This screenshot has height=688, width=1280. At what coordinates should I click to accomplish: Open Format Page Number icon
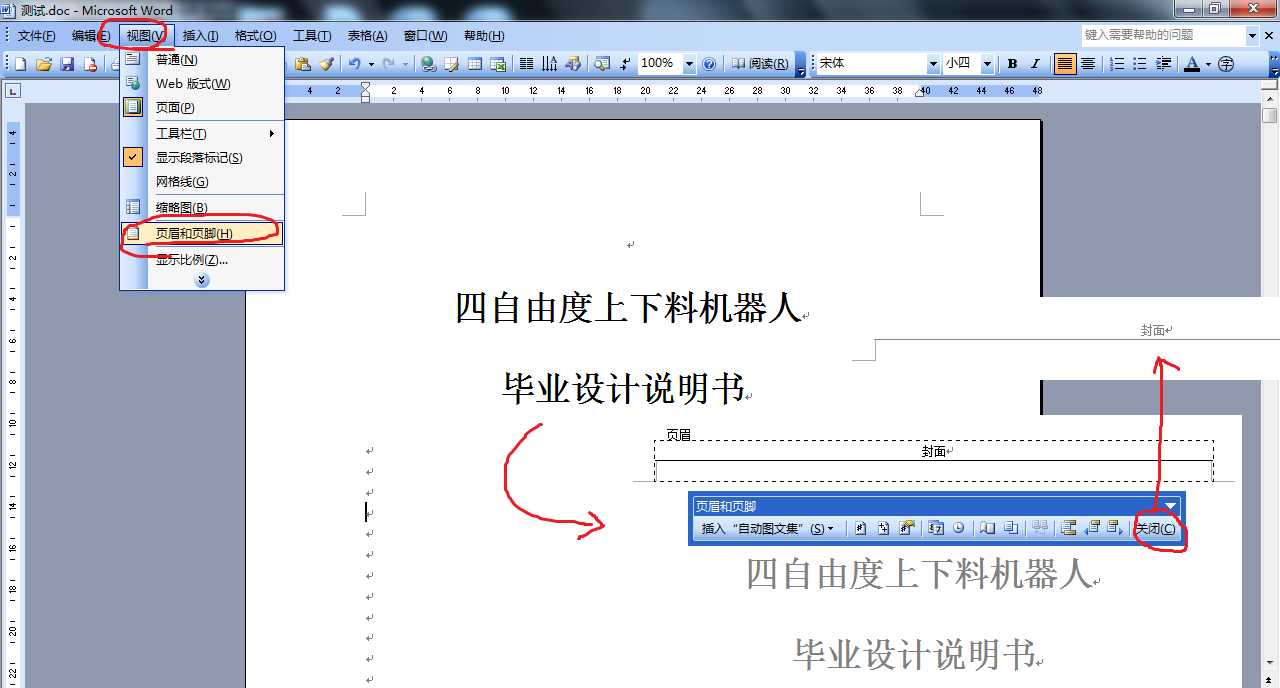click(x=906, y=528)
